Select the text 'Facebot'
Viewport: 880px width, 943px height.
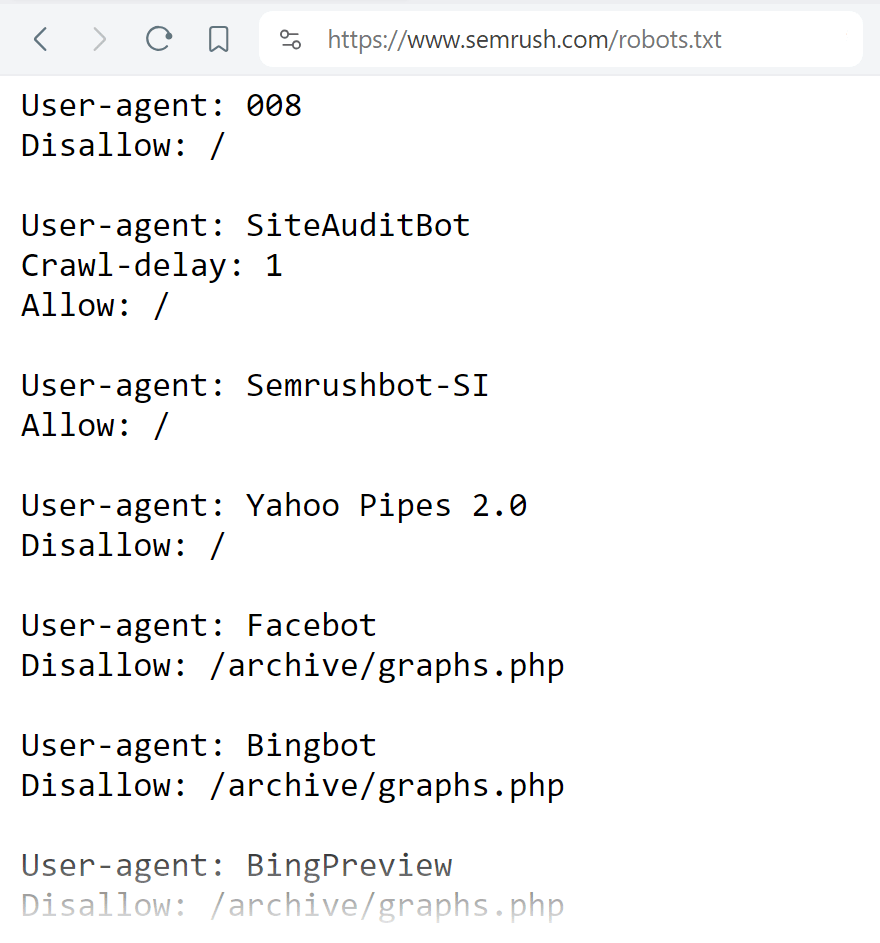click(311, 625)
